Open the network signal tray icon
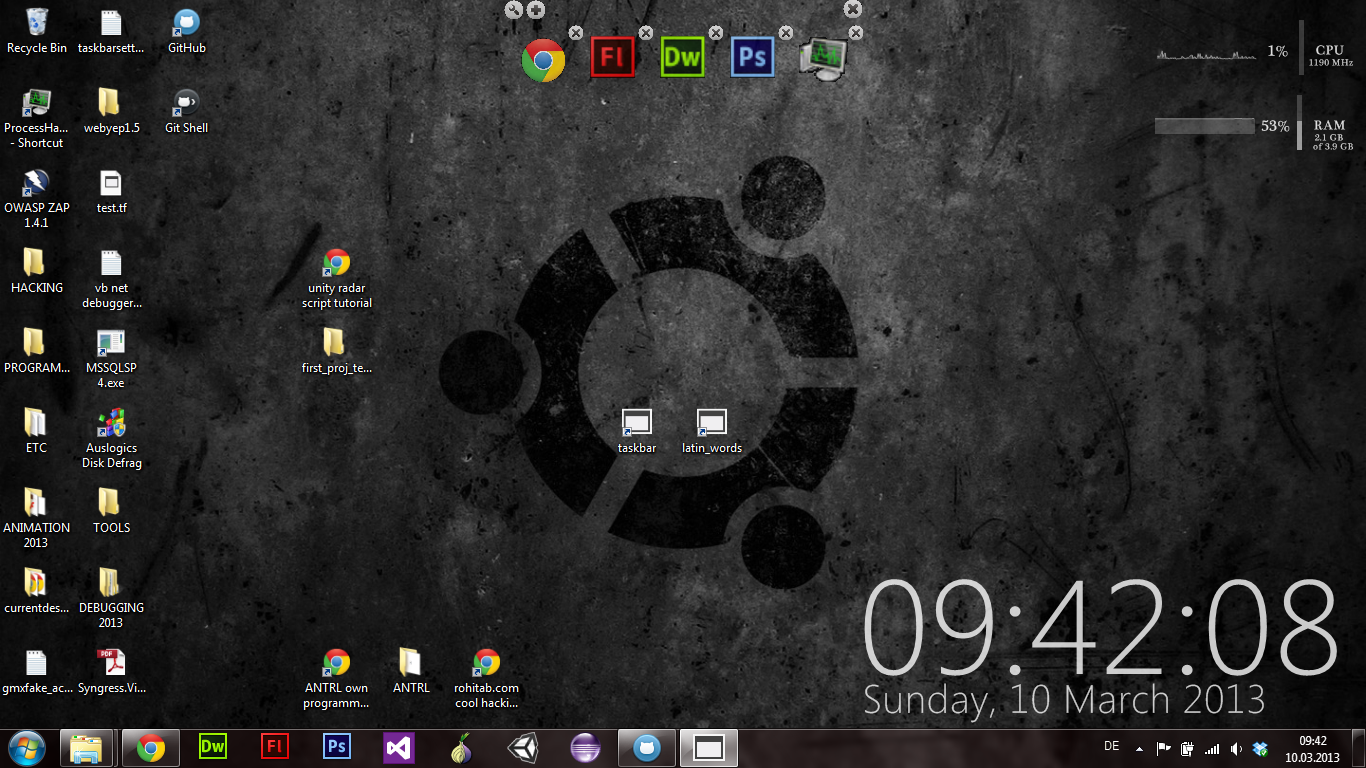 1212,749
